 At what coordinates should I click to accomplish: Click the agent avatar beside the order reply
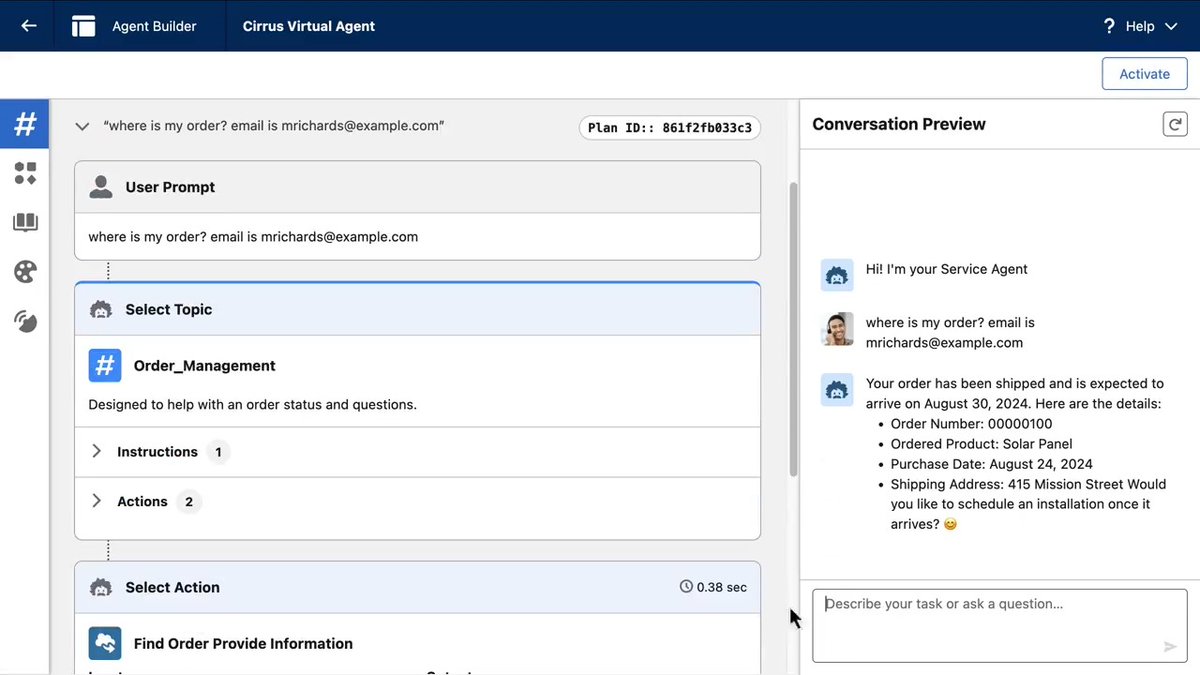coord(837,390)
